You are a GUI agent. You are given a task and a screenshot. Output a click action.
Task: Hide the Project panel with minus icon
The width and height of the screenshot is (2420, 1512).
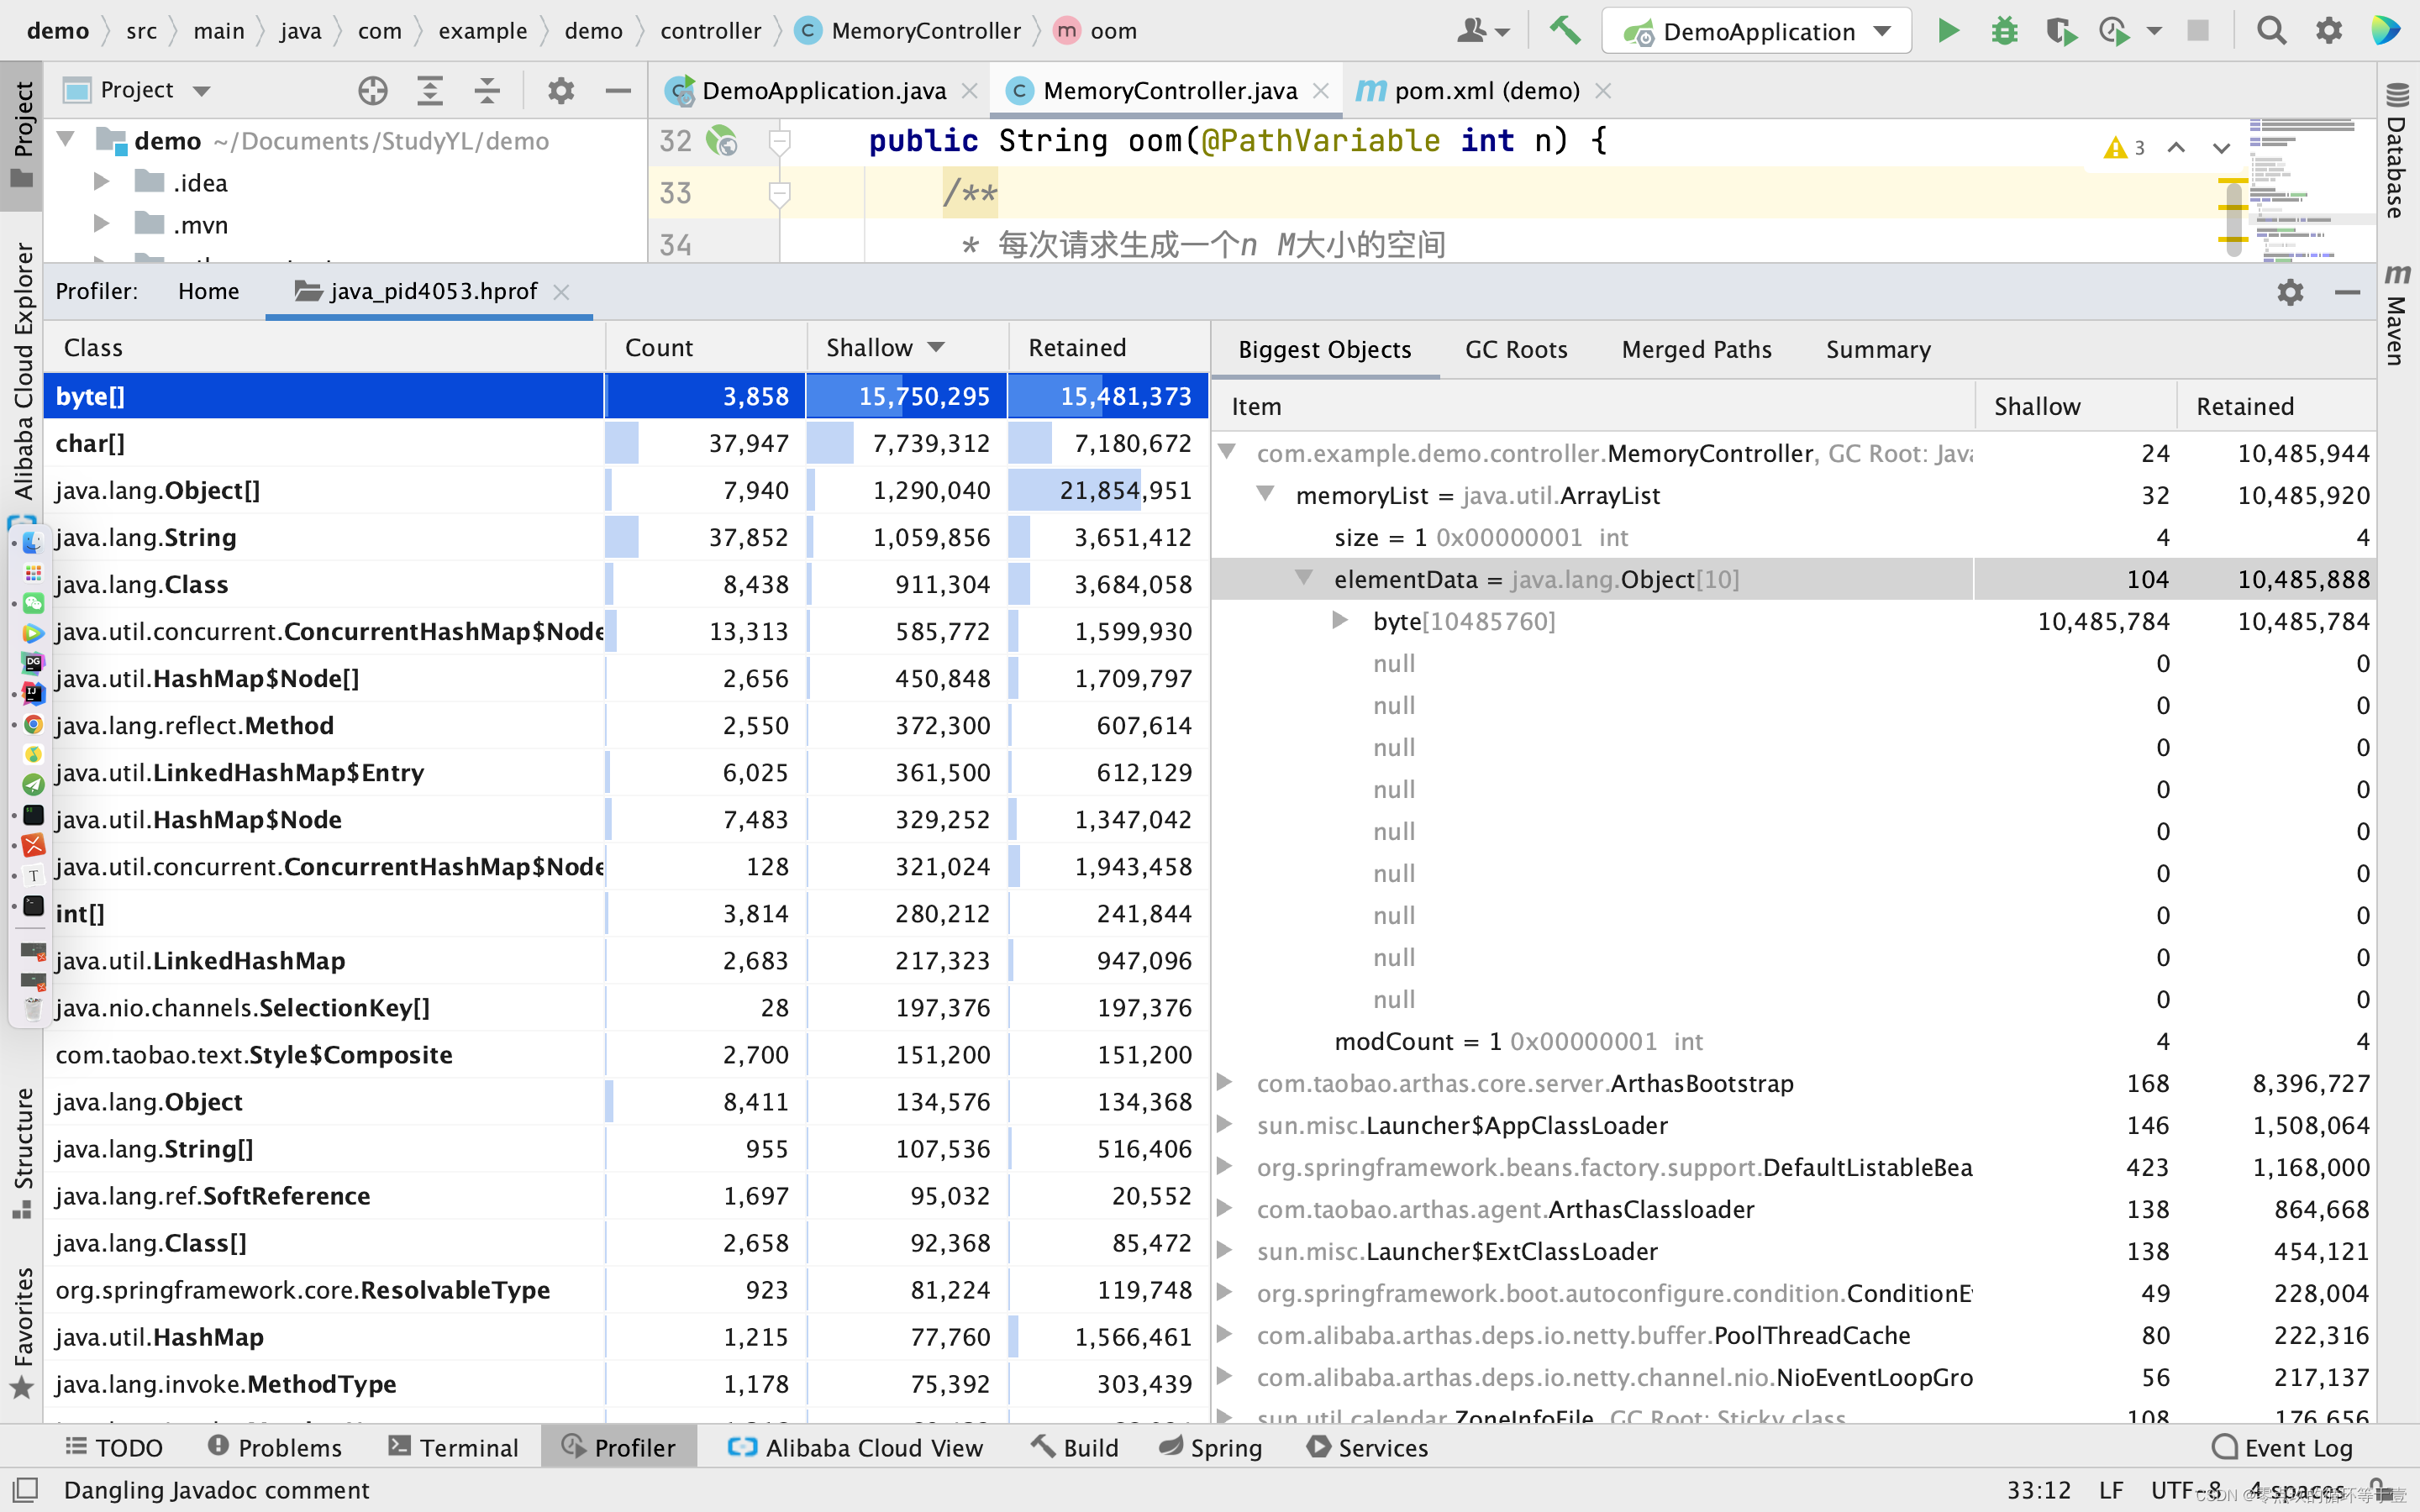[618, 91]
